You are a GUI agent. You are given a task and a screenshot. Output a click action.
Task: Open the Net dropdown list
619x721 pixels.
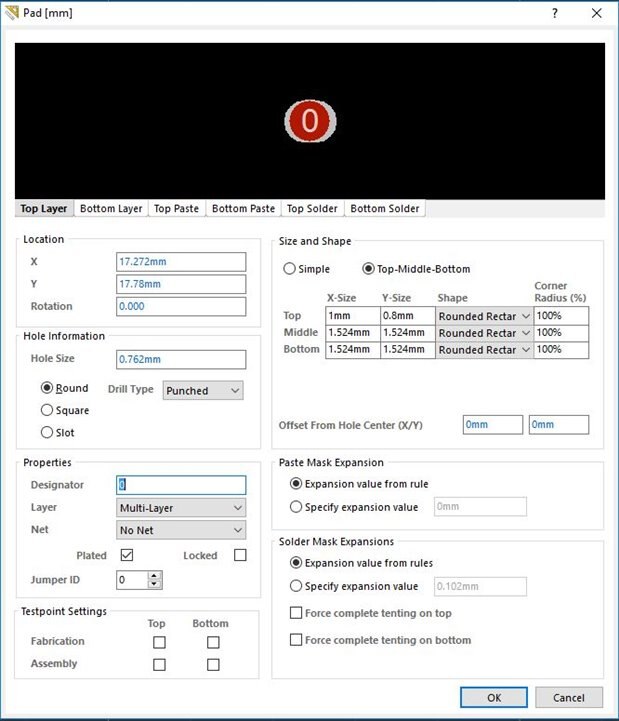[181, 530]
